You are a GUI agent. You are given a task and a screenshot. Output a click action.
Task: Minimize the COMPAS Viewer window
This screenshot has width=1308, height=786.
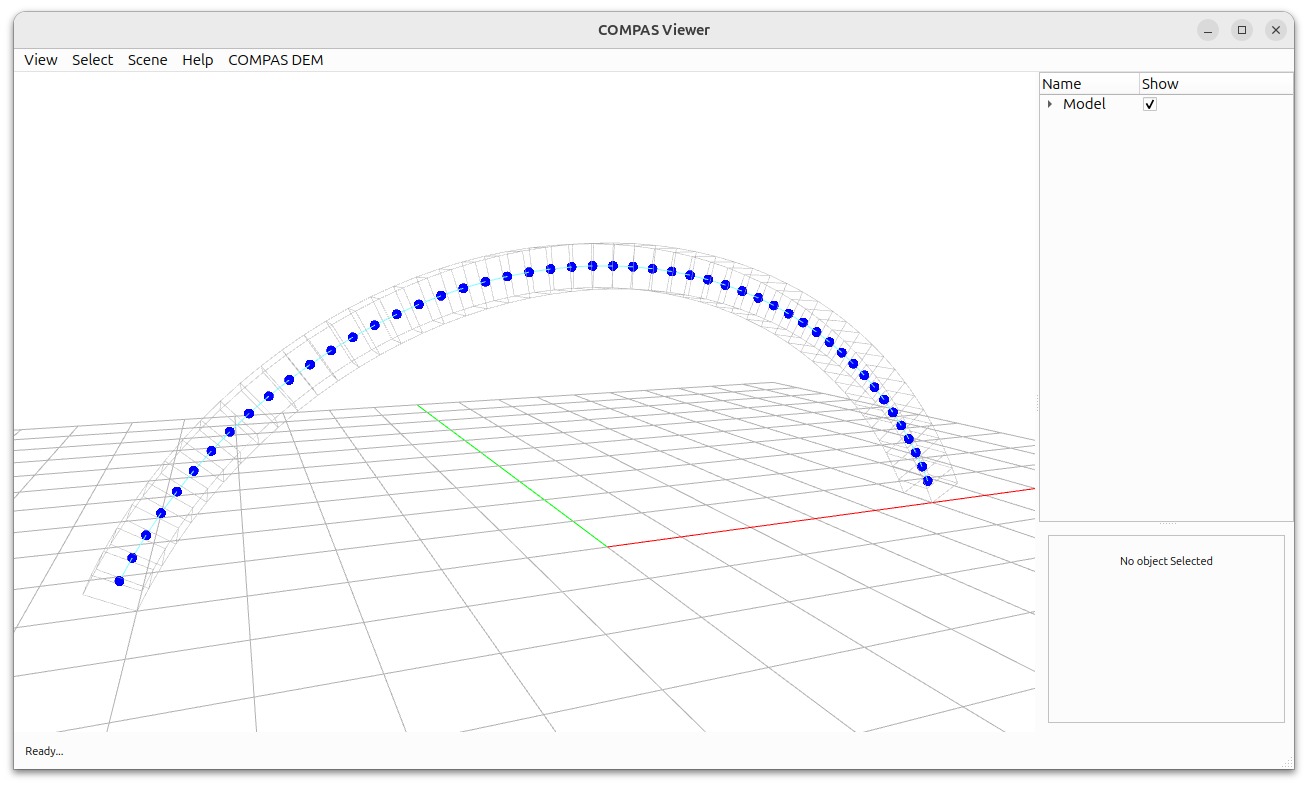(x=1208, y=30)
